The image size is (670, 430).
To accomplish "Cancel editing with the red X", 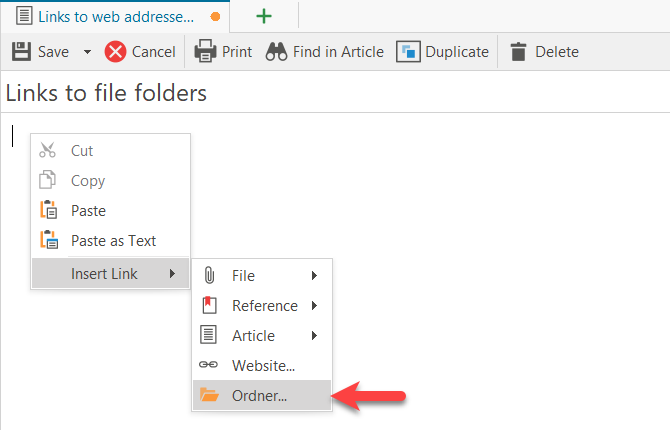I will (116, 52).
